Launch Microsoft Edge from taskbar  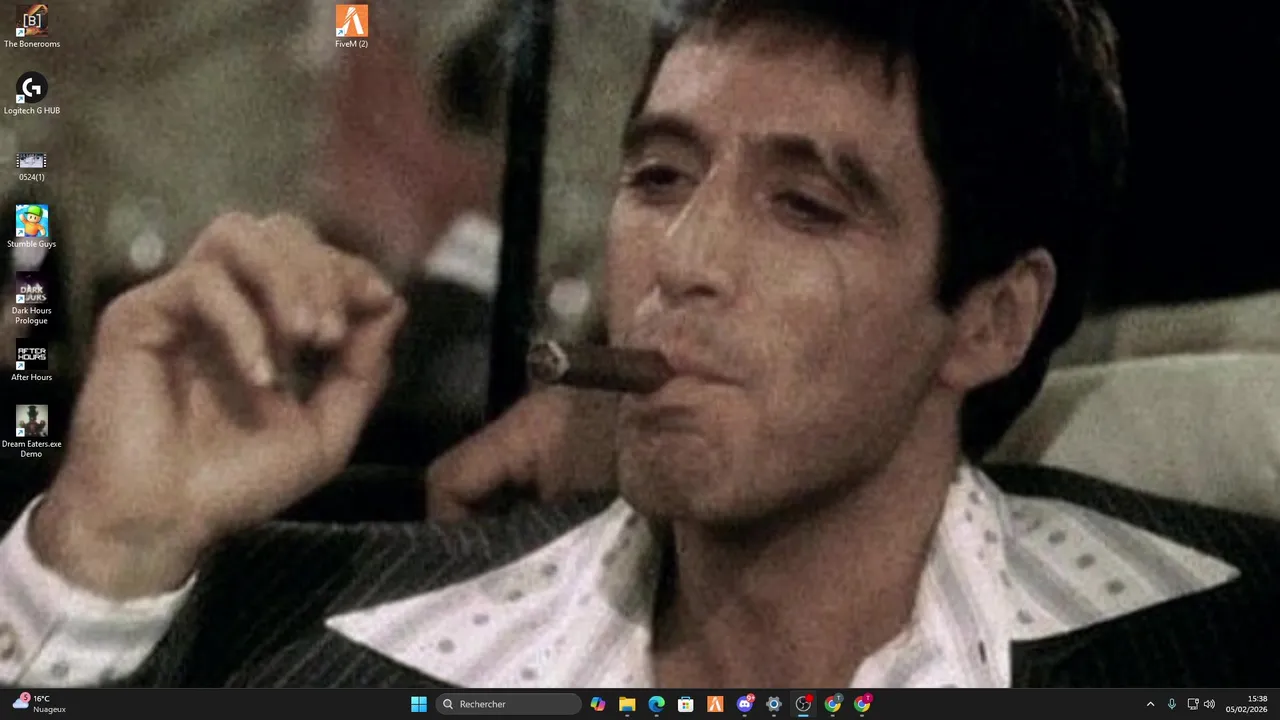click(x=656, y=704)
